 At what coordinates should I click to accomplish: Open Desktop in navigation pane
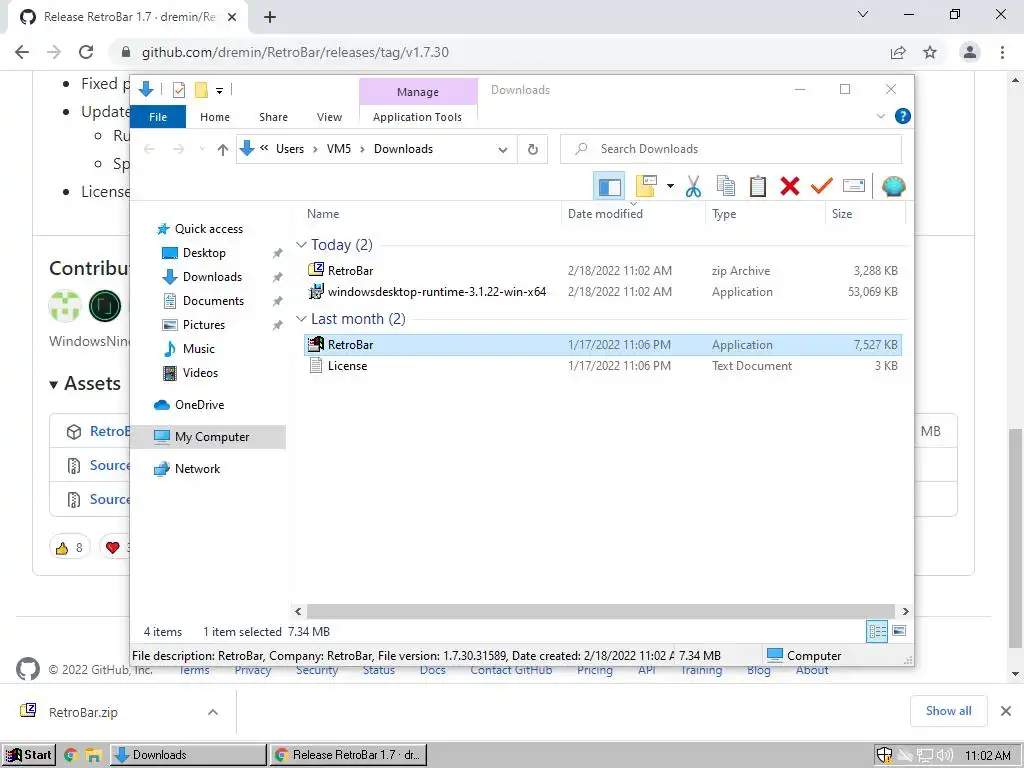pyautogui.click(x=204, y=253)
